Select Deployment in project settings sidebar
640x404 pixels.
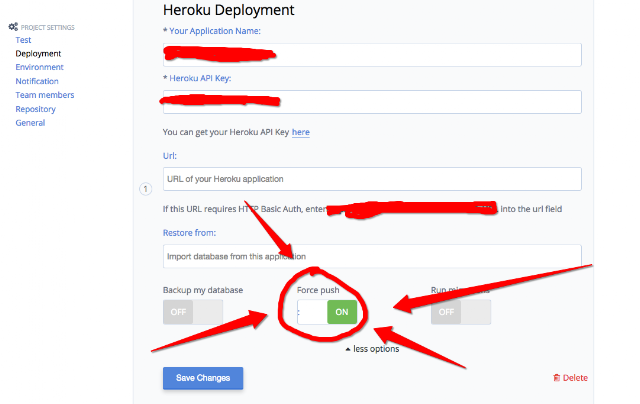[x=38, y=53]
